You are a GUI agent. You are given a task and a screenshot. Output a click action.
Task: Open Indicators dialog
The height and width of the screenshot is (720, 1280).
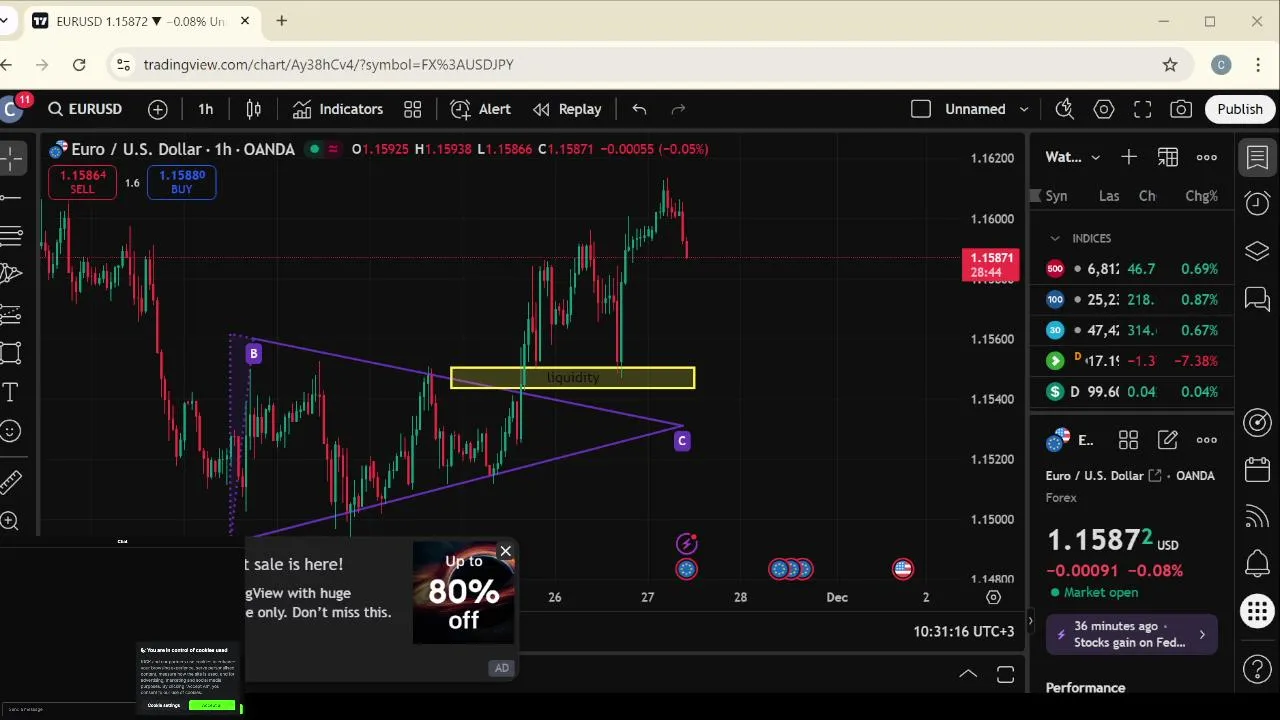tap(338, 109)
